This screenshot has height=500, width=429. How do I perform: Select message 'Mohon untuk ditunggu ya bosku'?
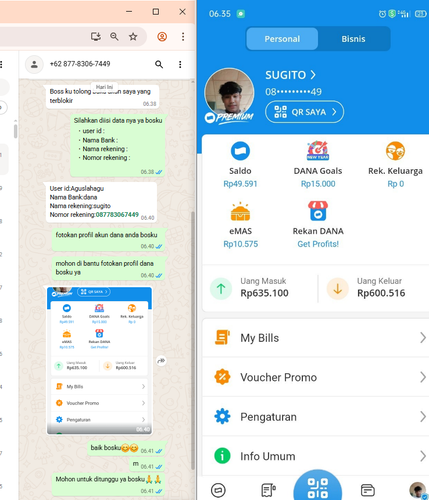tap(109, 484)
